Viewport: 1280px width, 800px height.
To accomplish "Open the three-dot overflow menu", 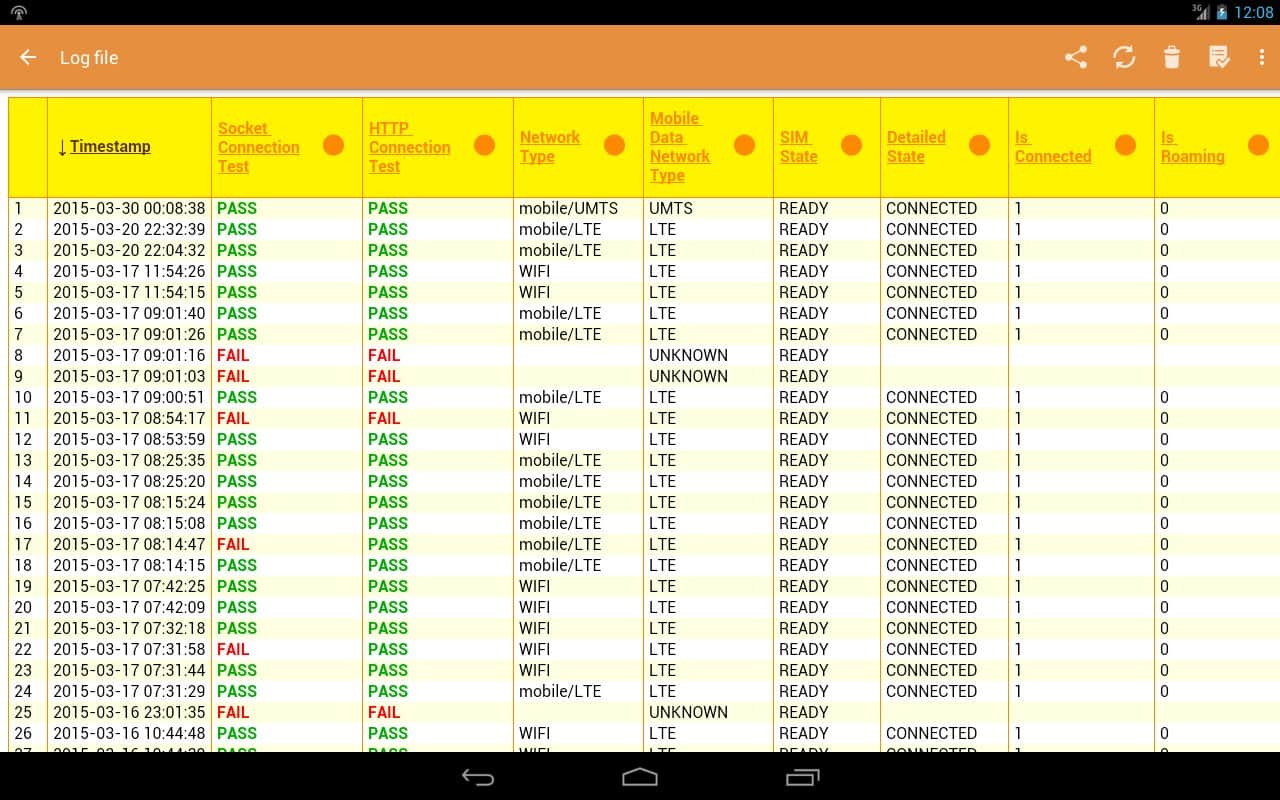I will tap(1262, 58).
